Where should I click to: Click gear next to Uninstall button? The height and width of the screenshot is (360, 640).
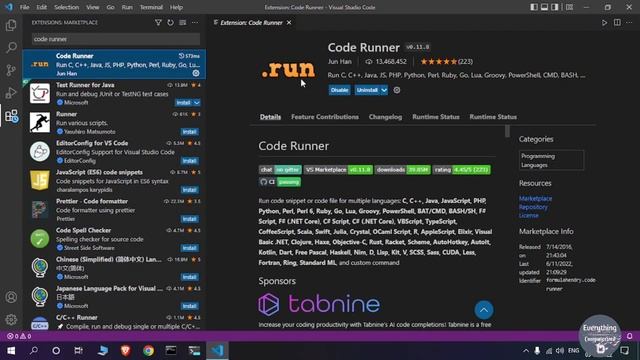(x=397, y=90)
